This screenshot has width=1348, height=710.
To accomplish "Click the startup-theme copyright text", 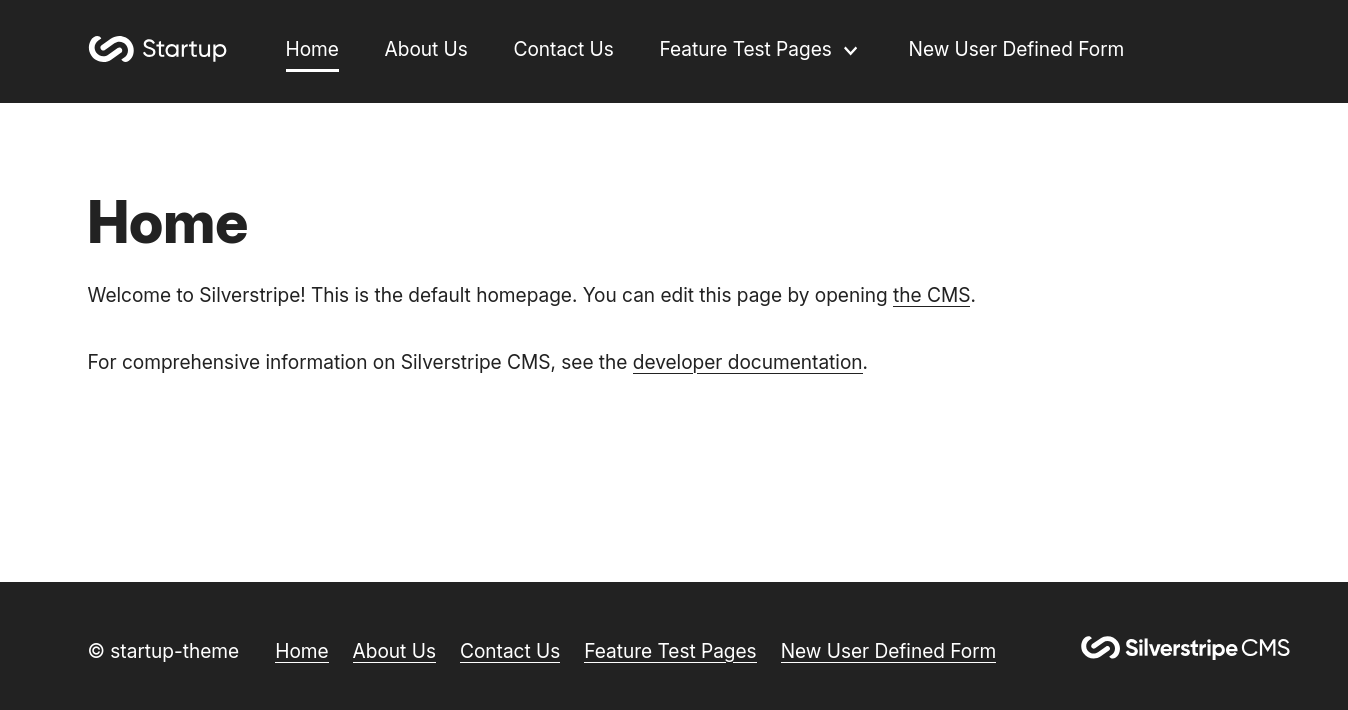I will (x=163, y=651).
